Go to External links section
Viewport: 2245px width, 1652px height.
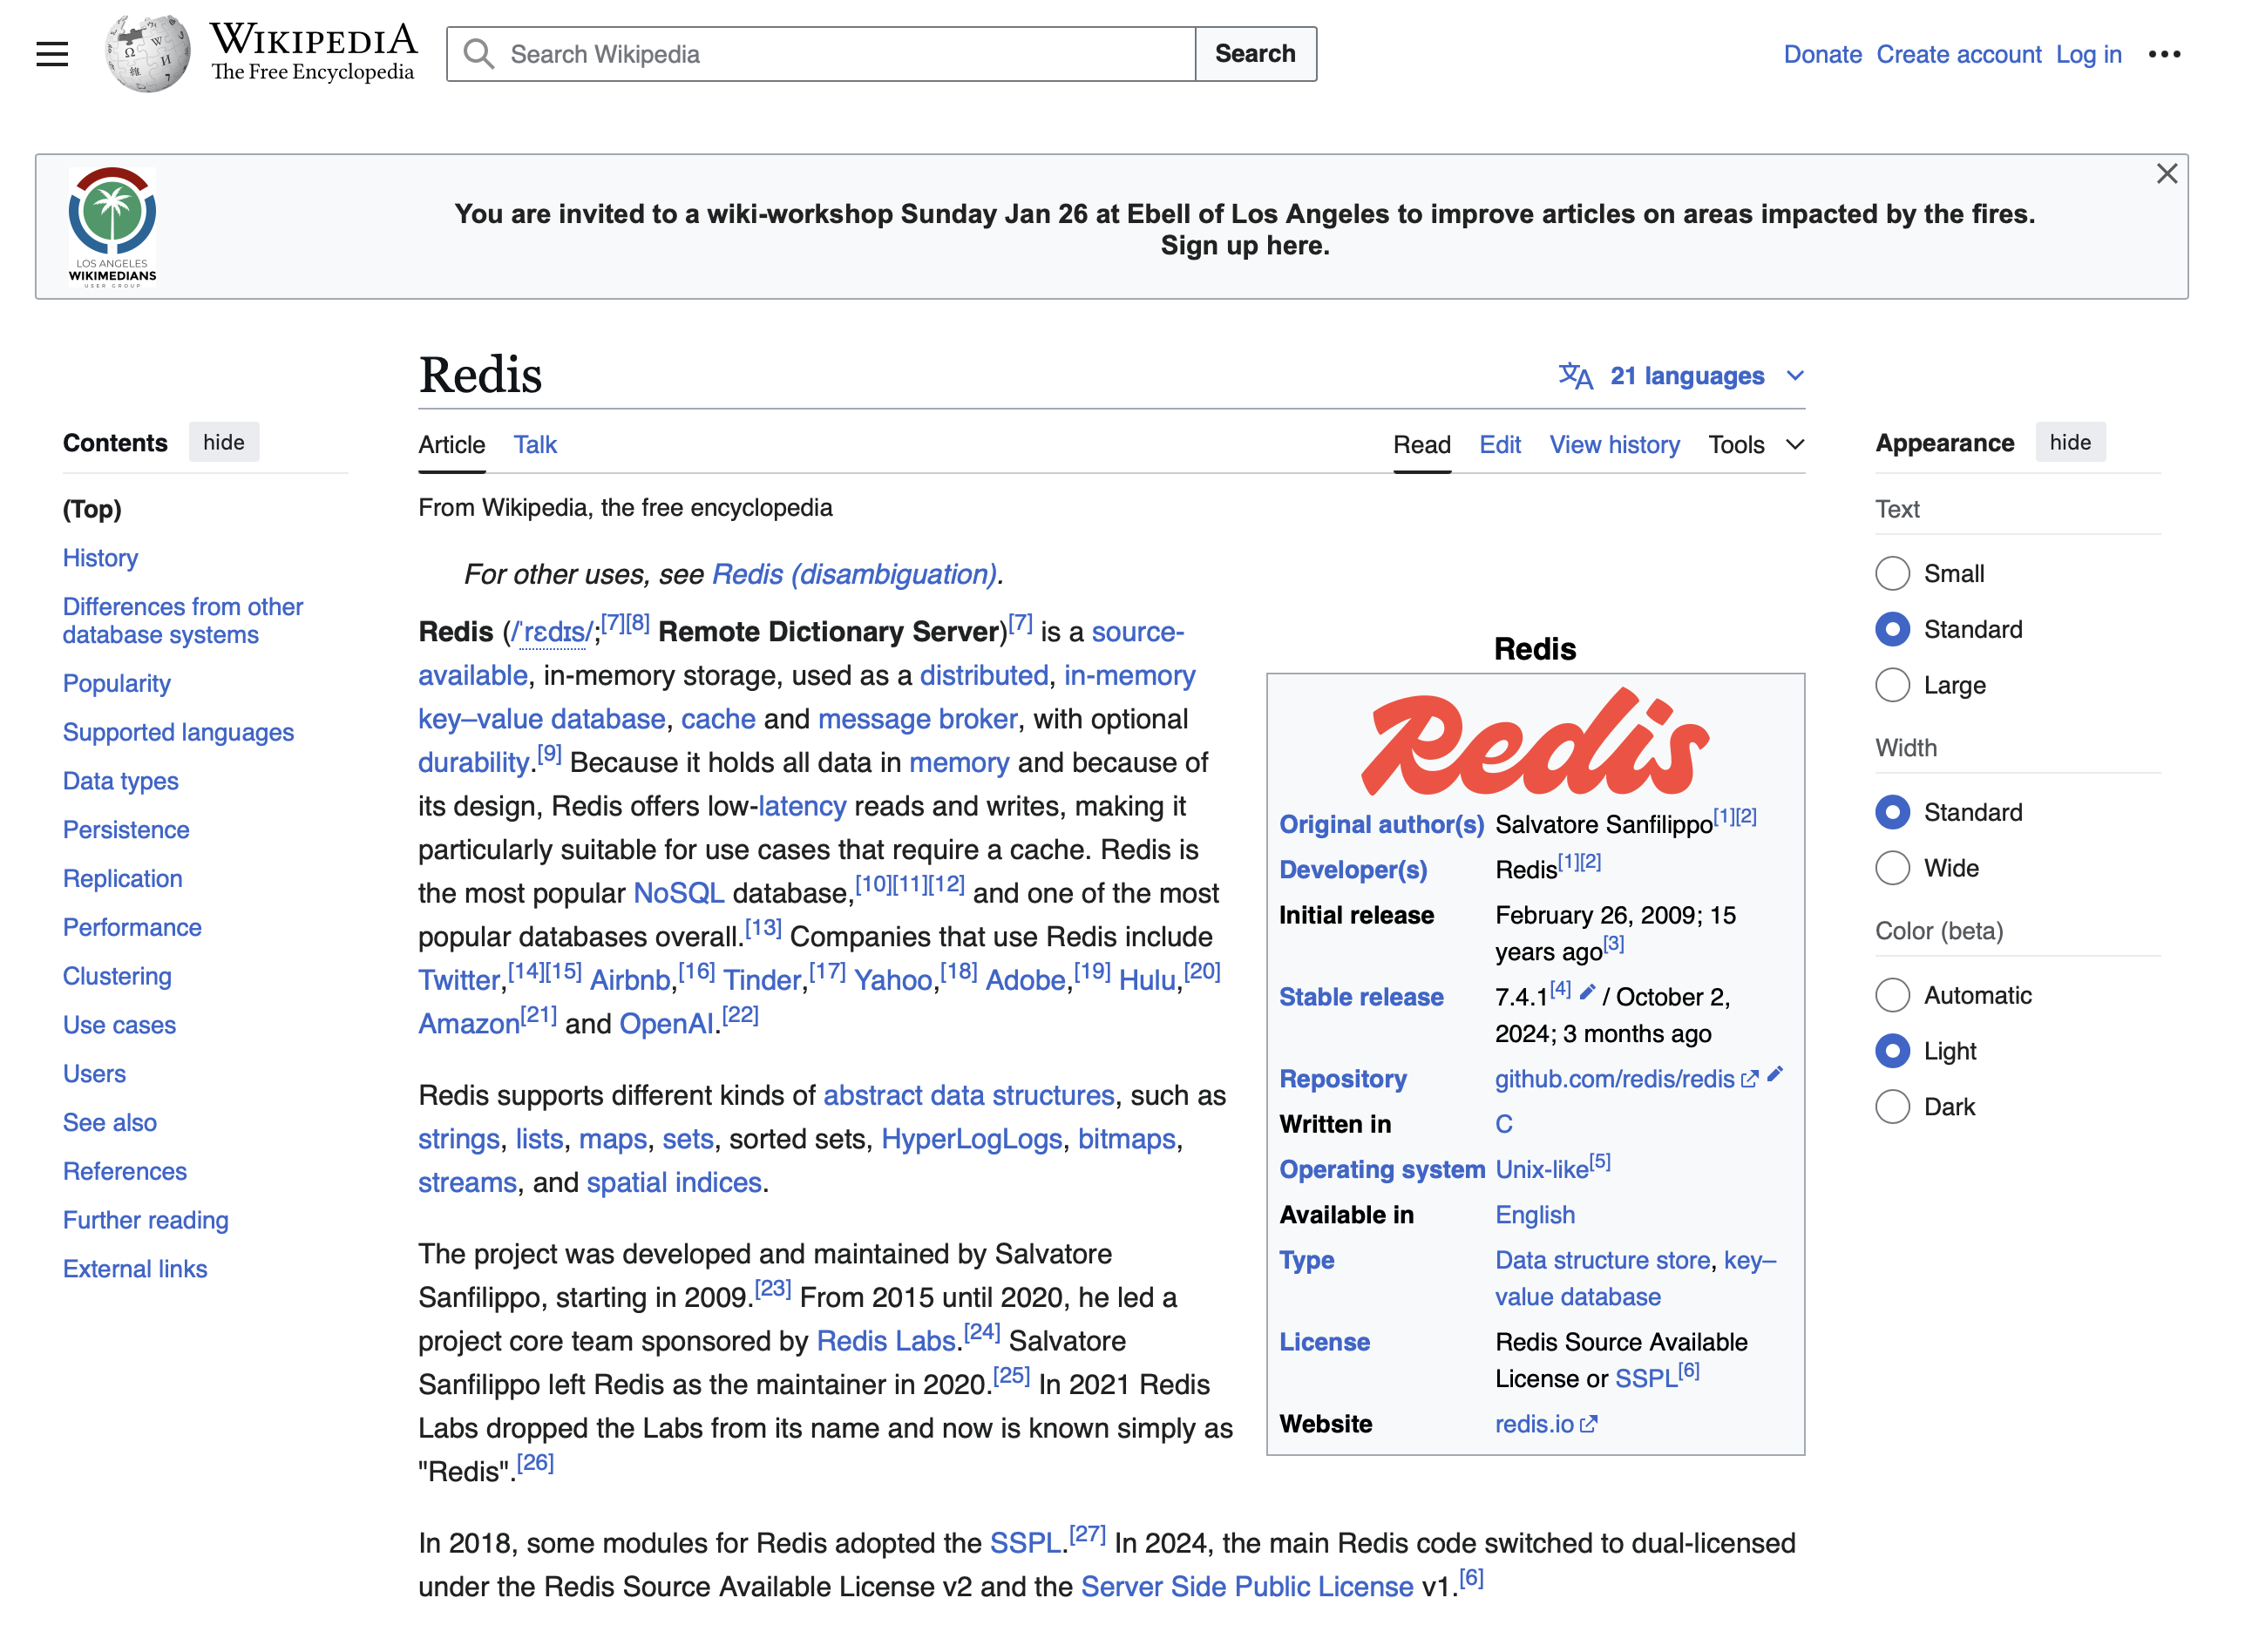(x=135, y=1270)
